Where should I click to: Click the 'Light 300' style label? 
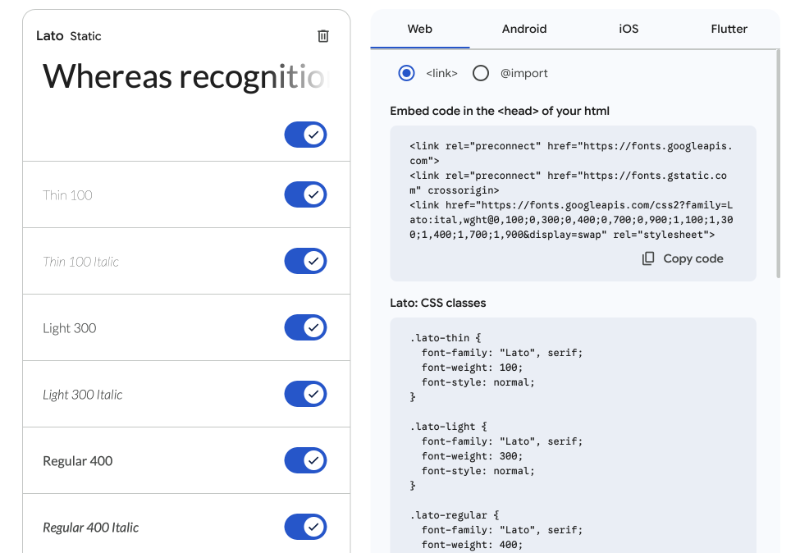(x=69, y=328)
